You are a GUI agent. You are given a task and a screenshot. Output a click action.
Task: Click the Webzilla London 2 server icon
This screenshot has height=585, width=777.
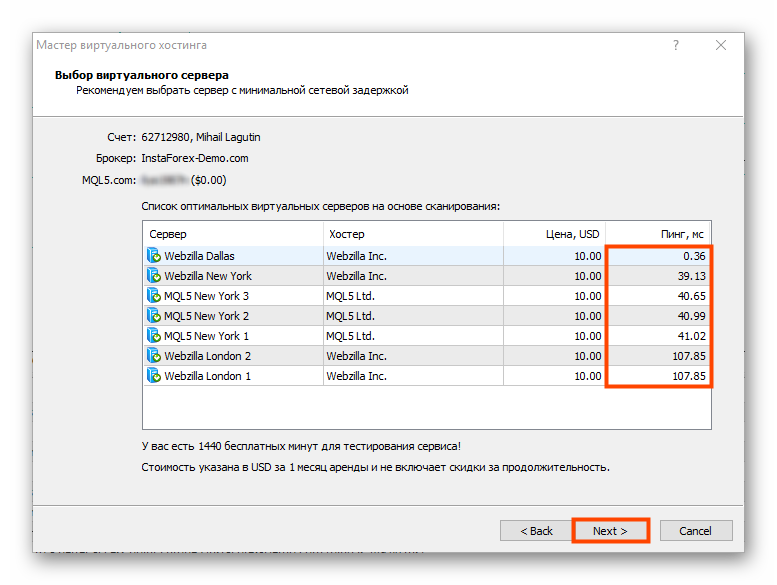pos(154,356)
